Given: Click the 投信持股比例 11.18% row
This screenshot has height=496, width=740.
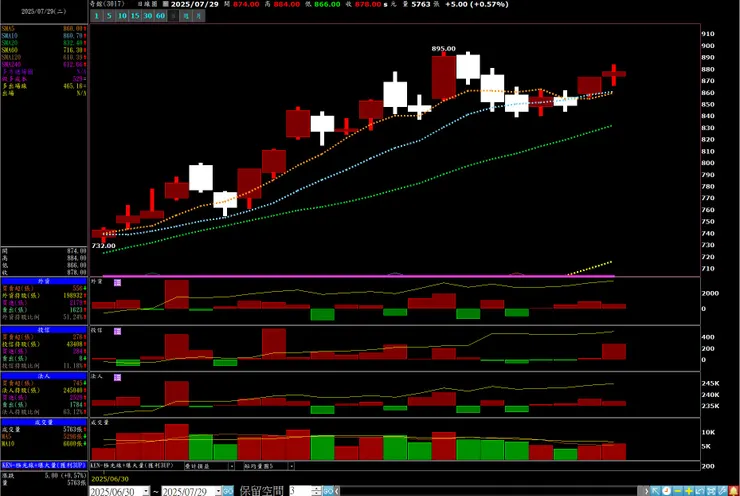Looking at the screenshot, I should 44,366.
